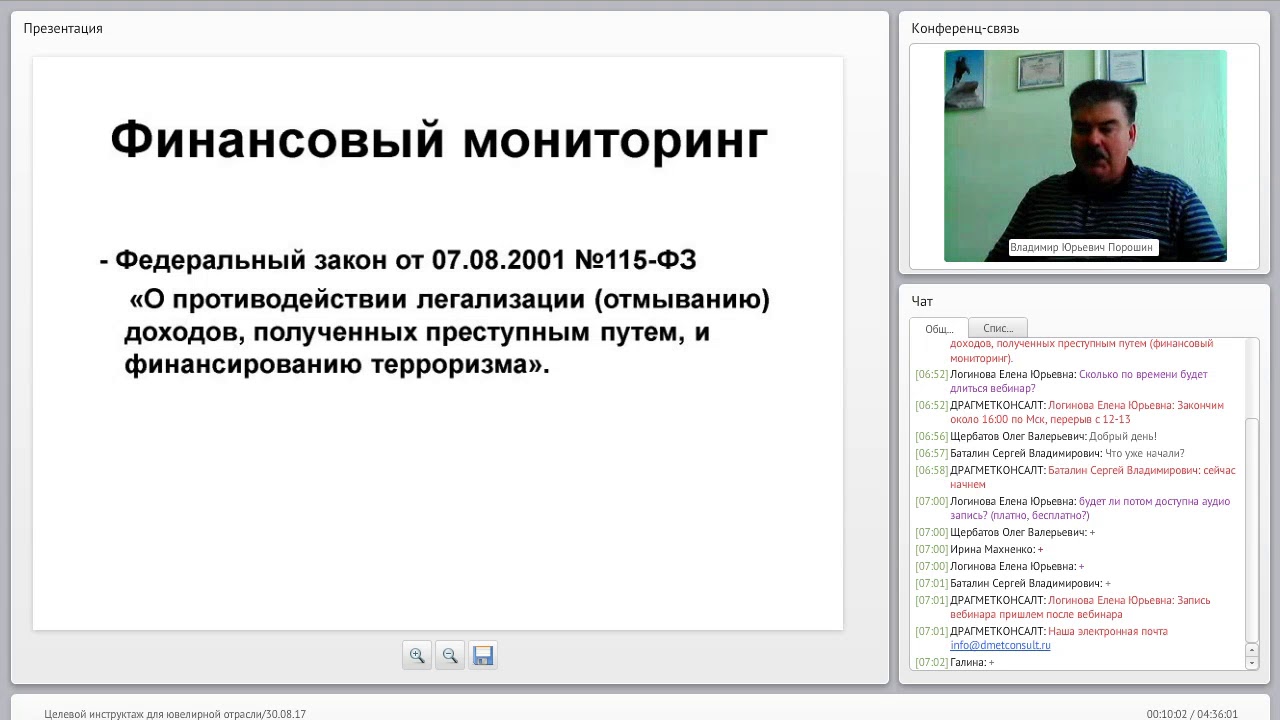Select the 'Галина: +' chat row
Image resolution: width=1280 pixels, height=720 pixels.
(955, 662)
